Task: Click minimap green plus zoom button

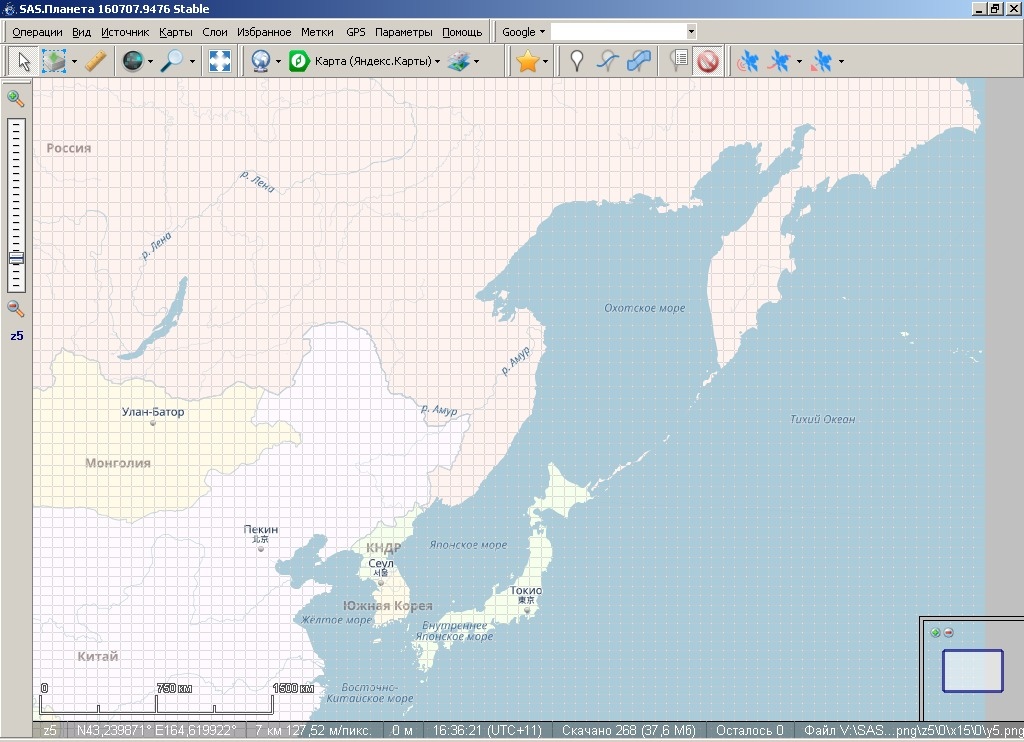Action: [x=935, y=632]
